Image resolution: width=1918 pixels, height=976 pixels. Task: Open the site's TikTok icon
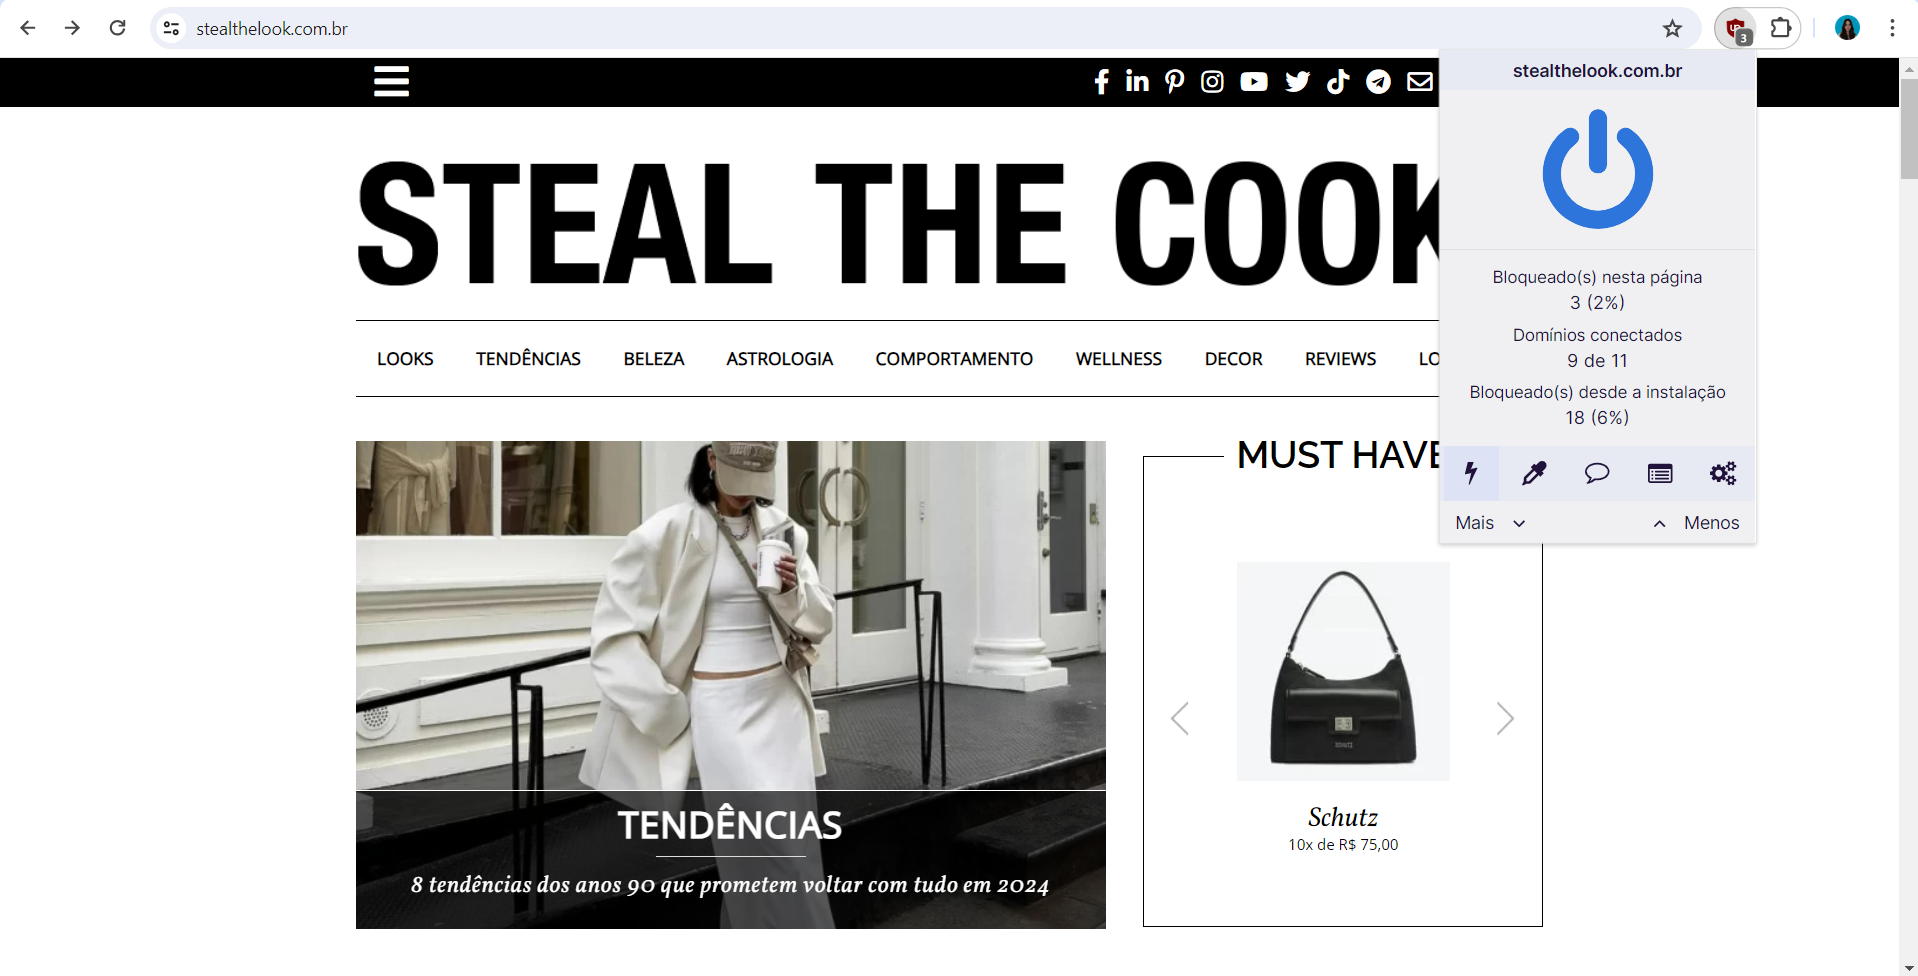point(1338,82)
